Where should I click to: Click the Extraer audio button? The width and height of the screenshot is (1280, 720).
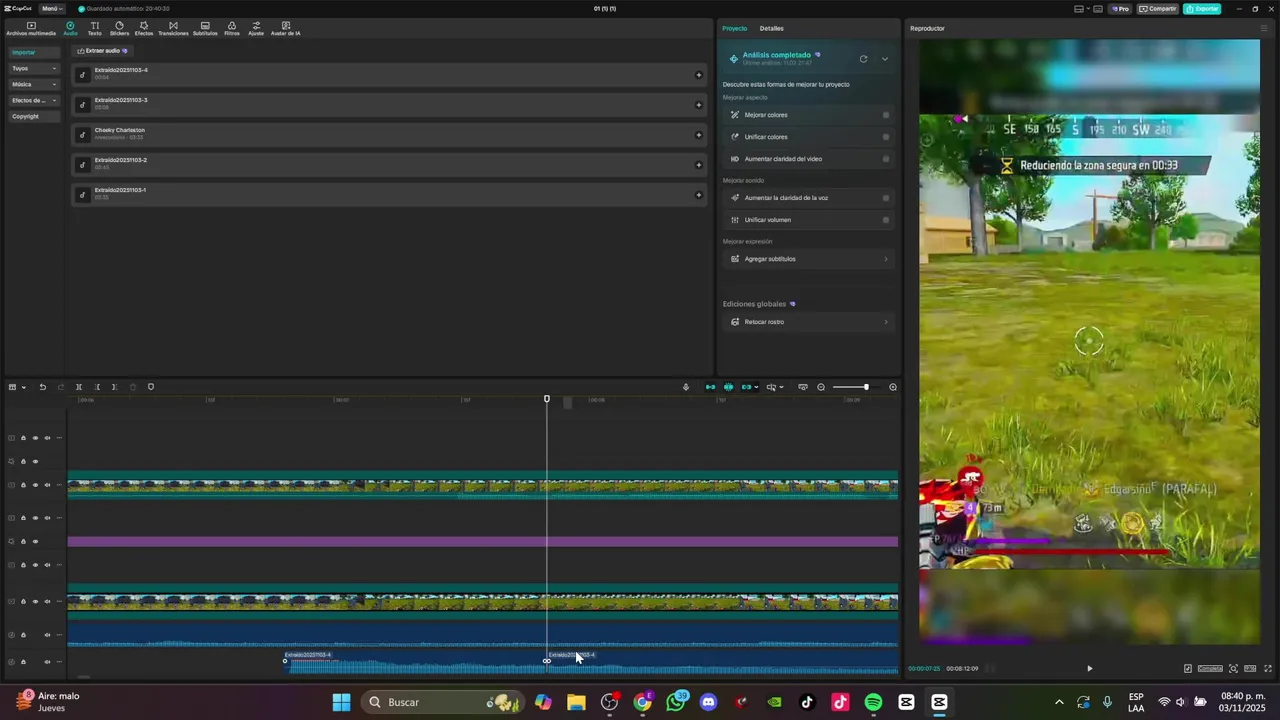102,50
